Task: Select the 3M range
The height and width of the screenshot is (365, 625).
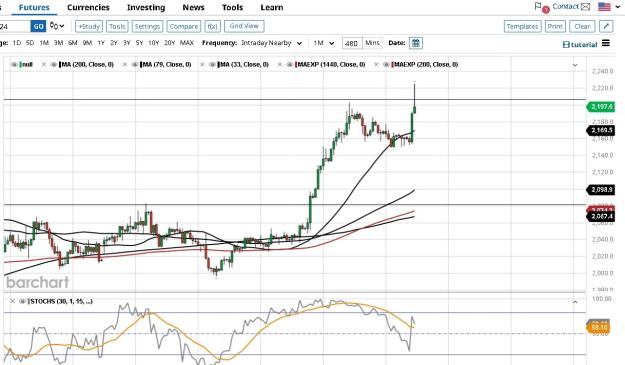Action: click(58, 43)
